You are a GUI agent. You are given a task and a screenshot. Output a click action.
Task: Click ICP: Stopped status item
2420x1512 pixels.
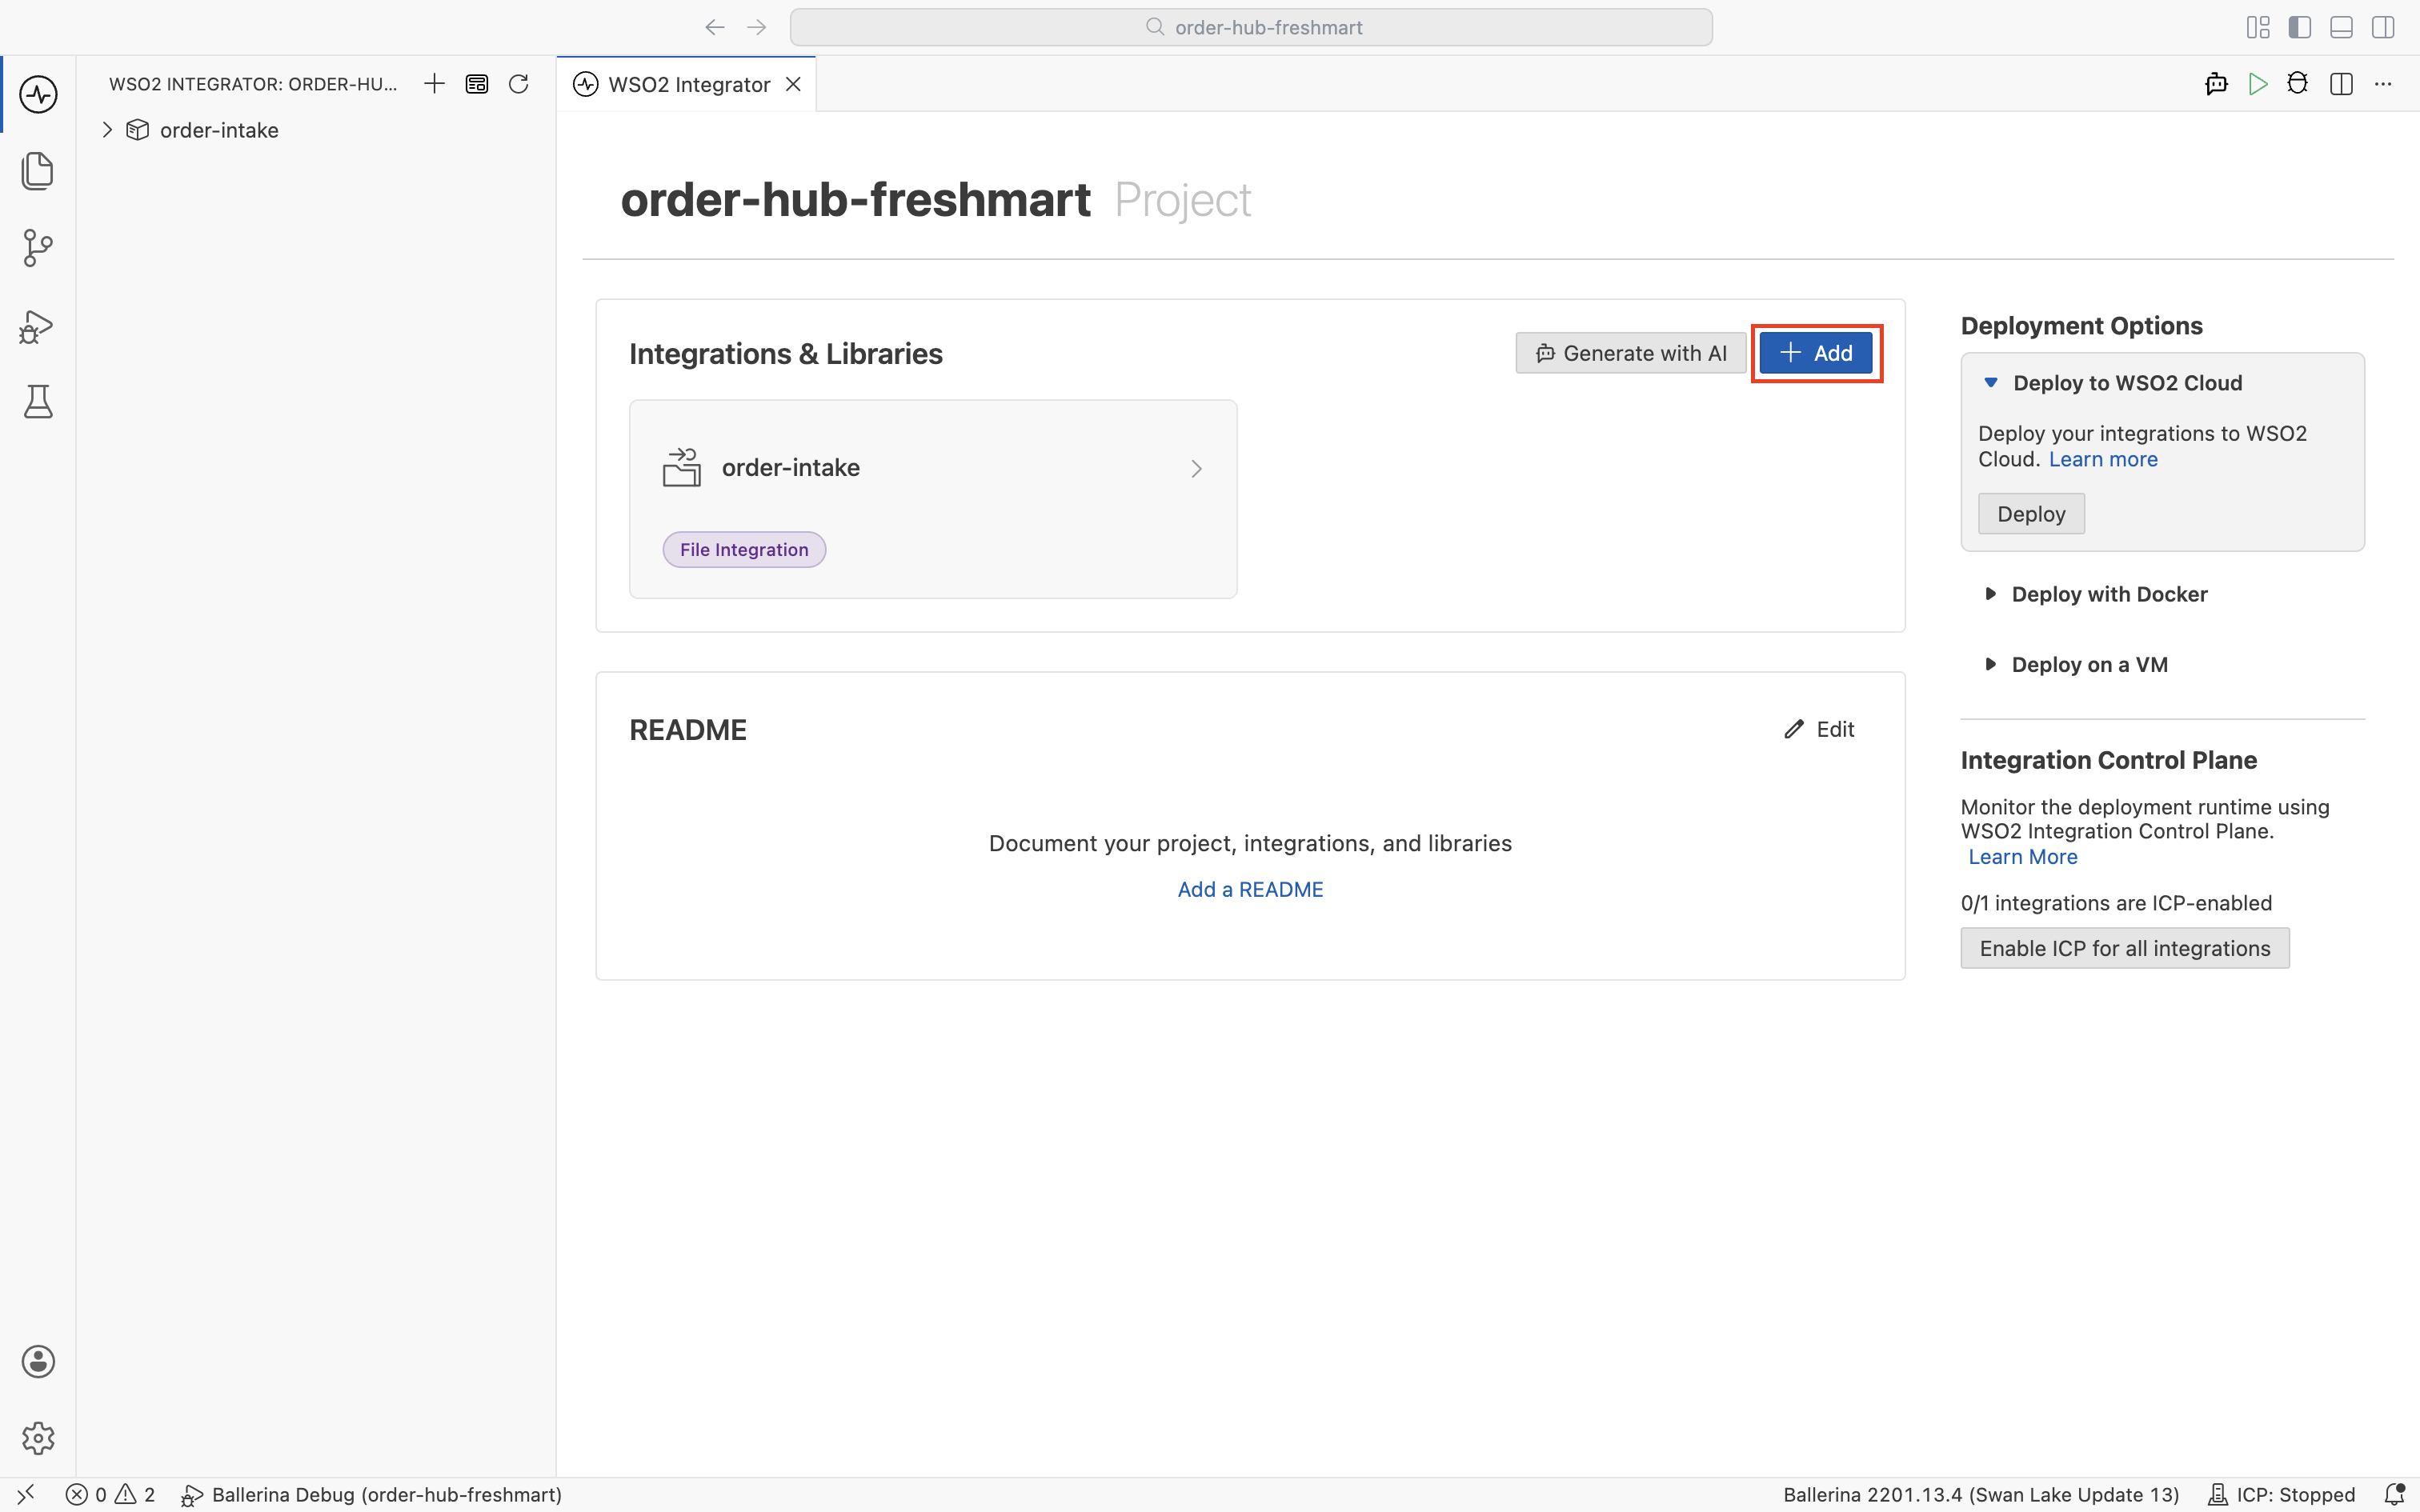coord(2281,1494)
